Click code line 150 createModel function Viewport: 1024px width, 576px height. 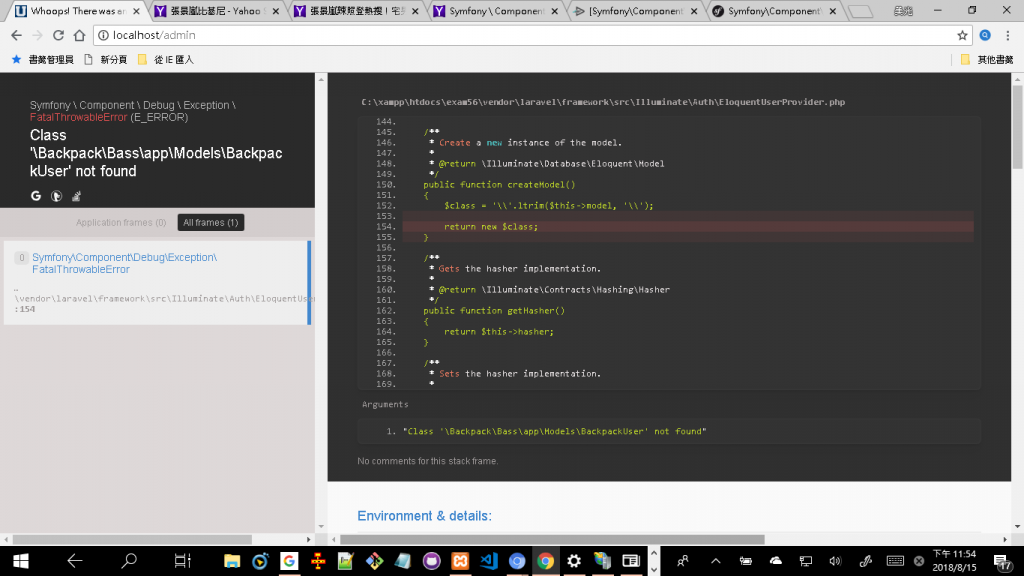coord(499,185)
